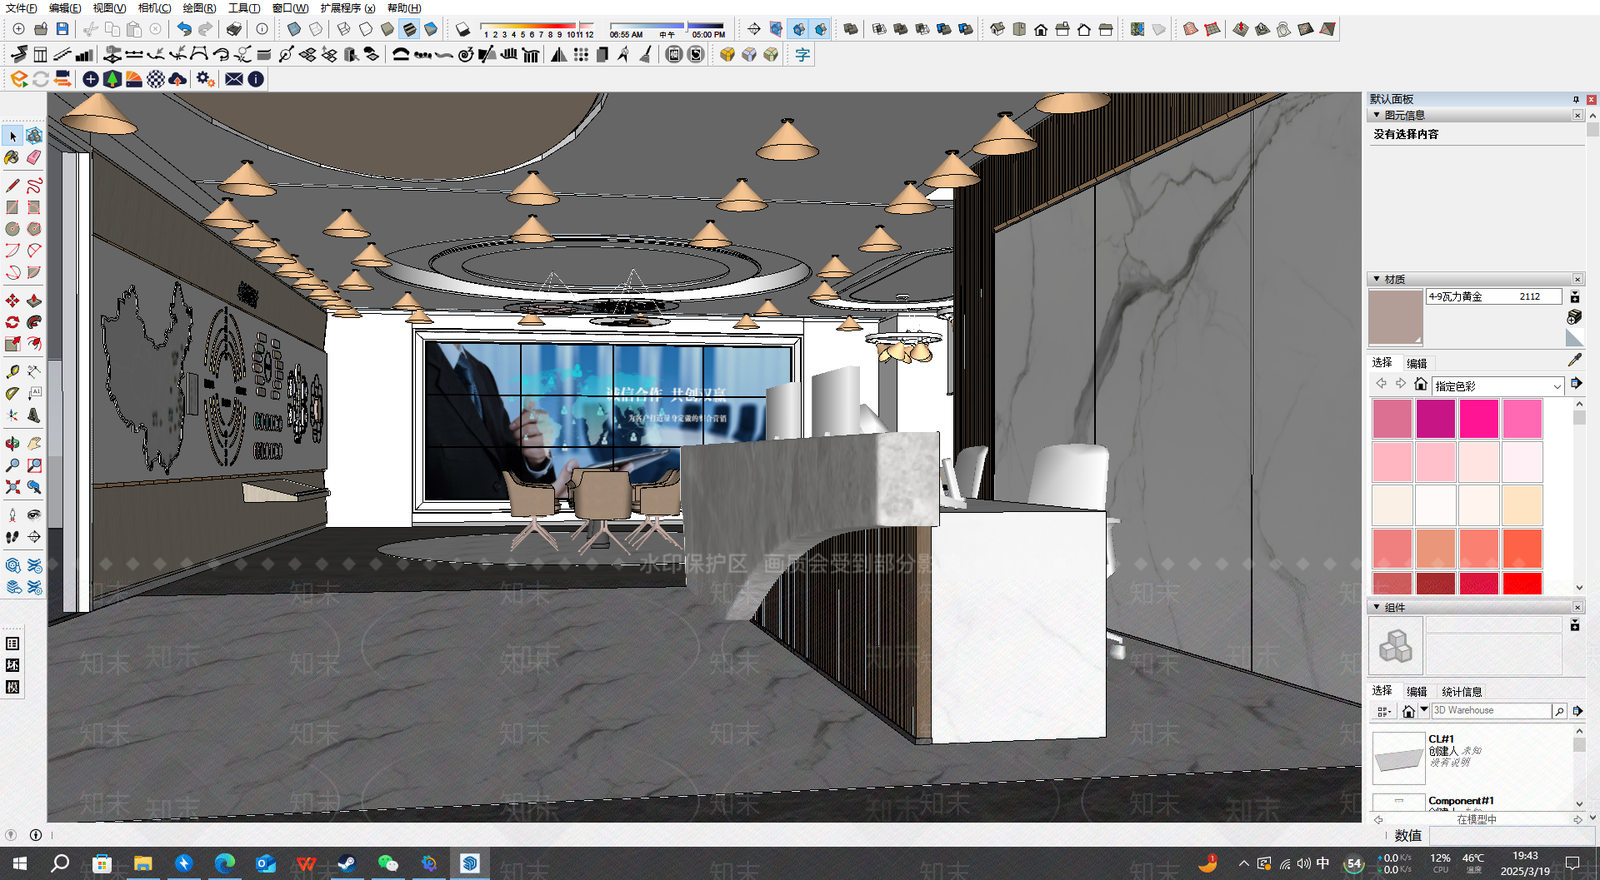Image resolution: width=1600 pixels, height=880 pixels.
Task: Select the Move tool
Action: click(13, 301)
